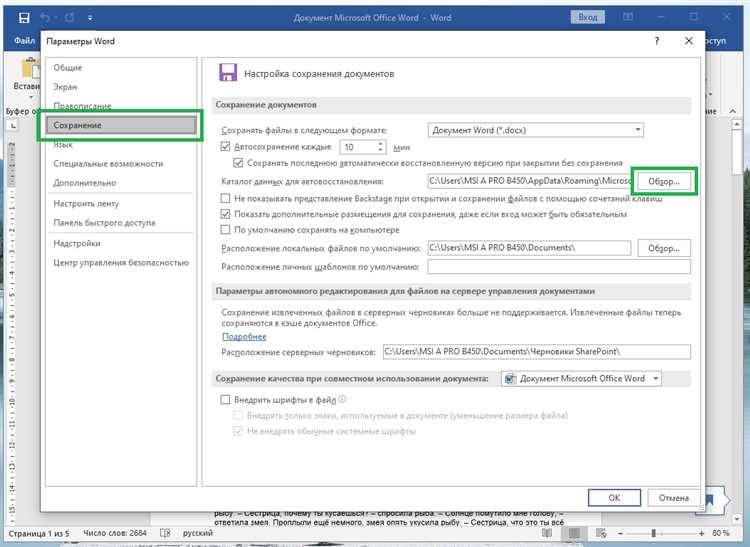Image resolution: width=750 pixels, height=547 pixels.
Task: Toggle Сохранять последнюю автоматически восстановленную версию checkbox
Action: point(238,163)
